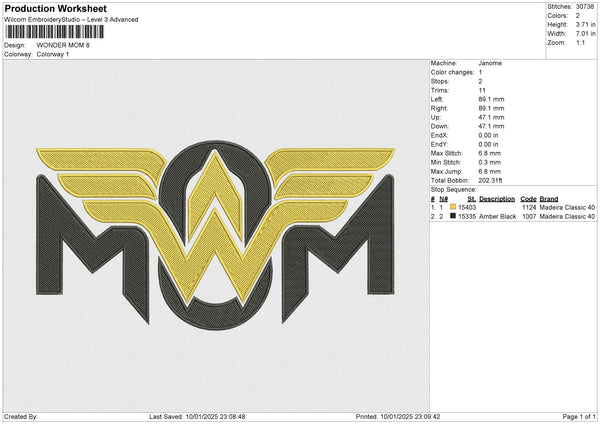This screenshot has height=424, width=600.
Task: Click the 'Wilcom EmbroideryStudio – Level 3 Advanced' text
Action: (71, 20)
